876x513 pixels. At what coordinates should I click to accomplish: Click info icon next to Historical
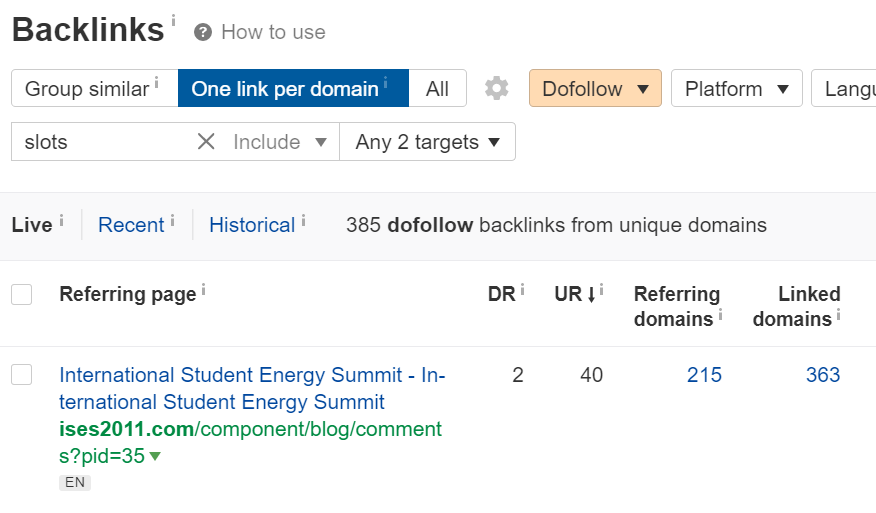(x=303, y=220)
